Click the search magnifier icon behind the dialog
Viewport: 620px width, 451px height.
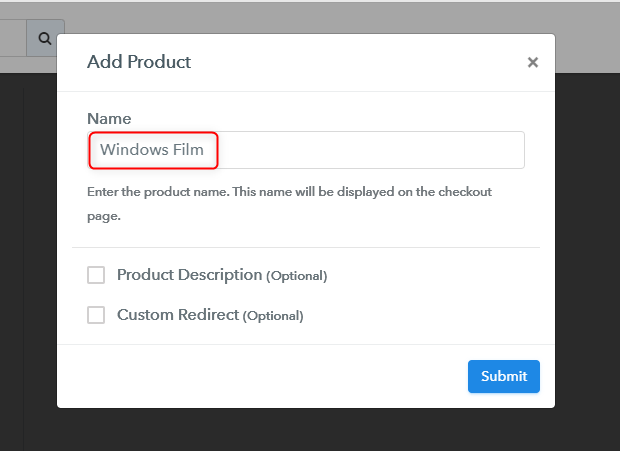[x=45, y=38]
